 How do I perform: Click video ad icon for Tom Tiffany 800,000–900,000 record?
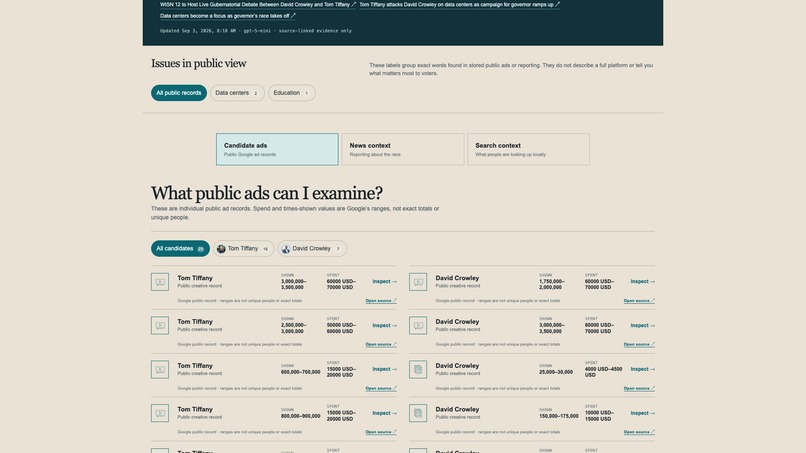click(x=160, y=413)
